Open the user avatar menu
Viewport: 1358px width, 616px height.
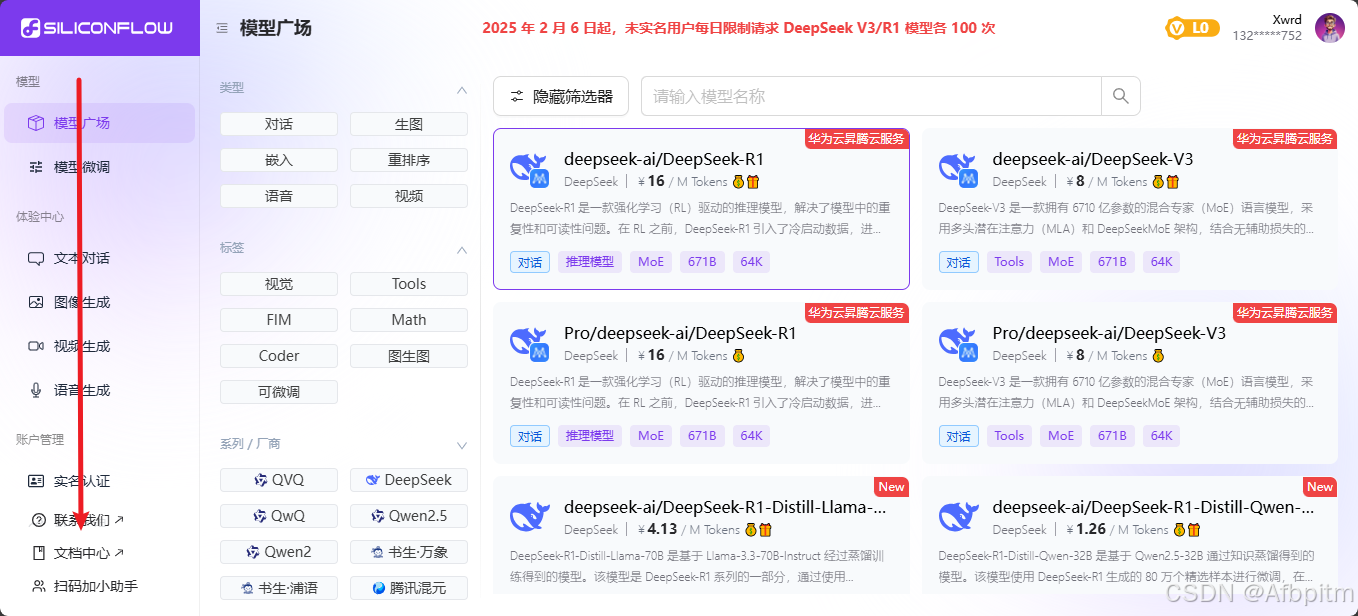(x=1329, y=28)
